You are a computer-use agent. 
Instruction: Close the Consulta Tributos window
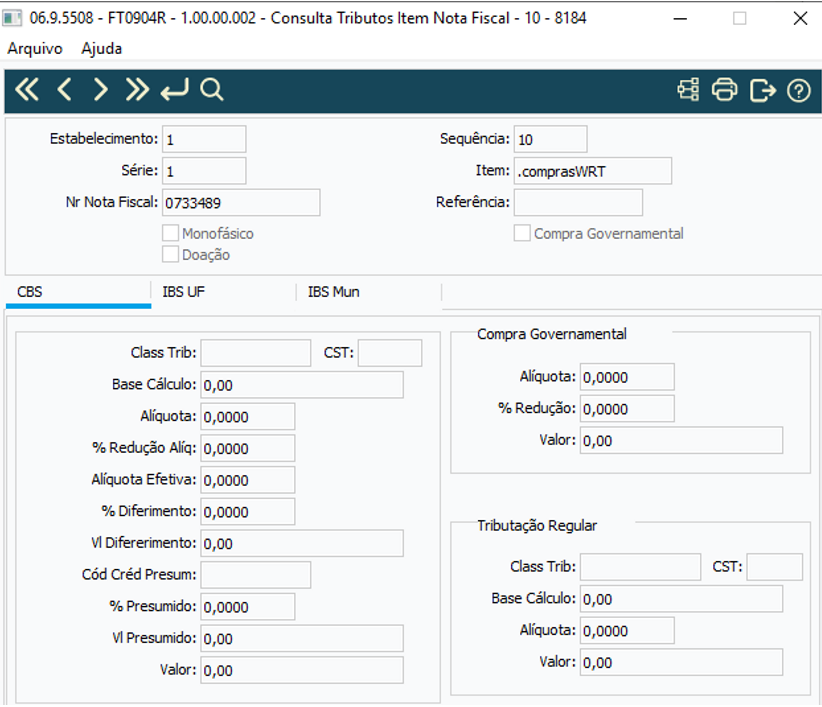coord(800,19)
